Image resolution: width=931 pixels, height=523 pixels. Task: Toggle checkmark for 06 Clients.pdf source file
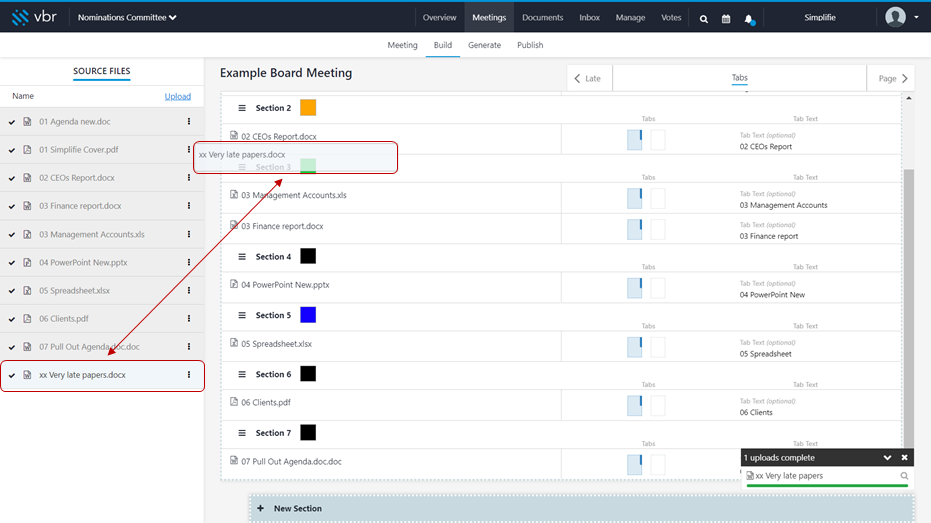pyautogui.click(x=12, y=319)
